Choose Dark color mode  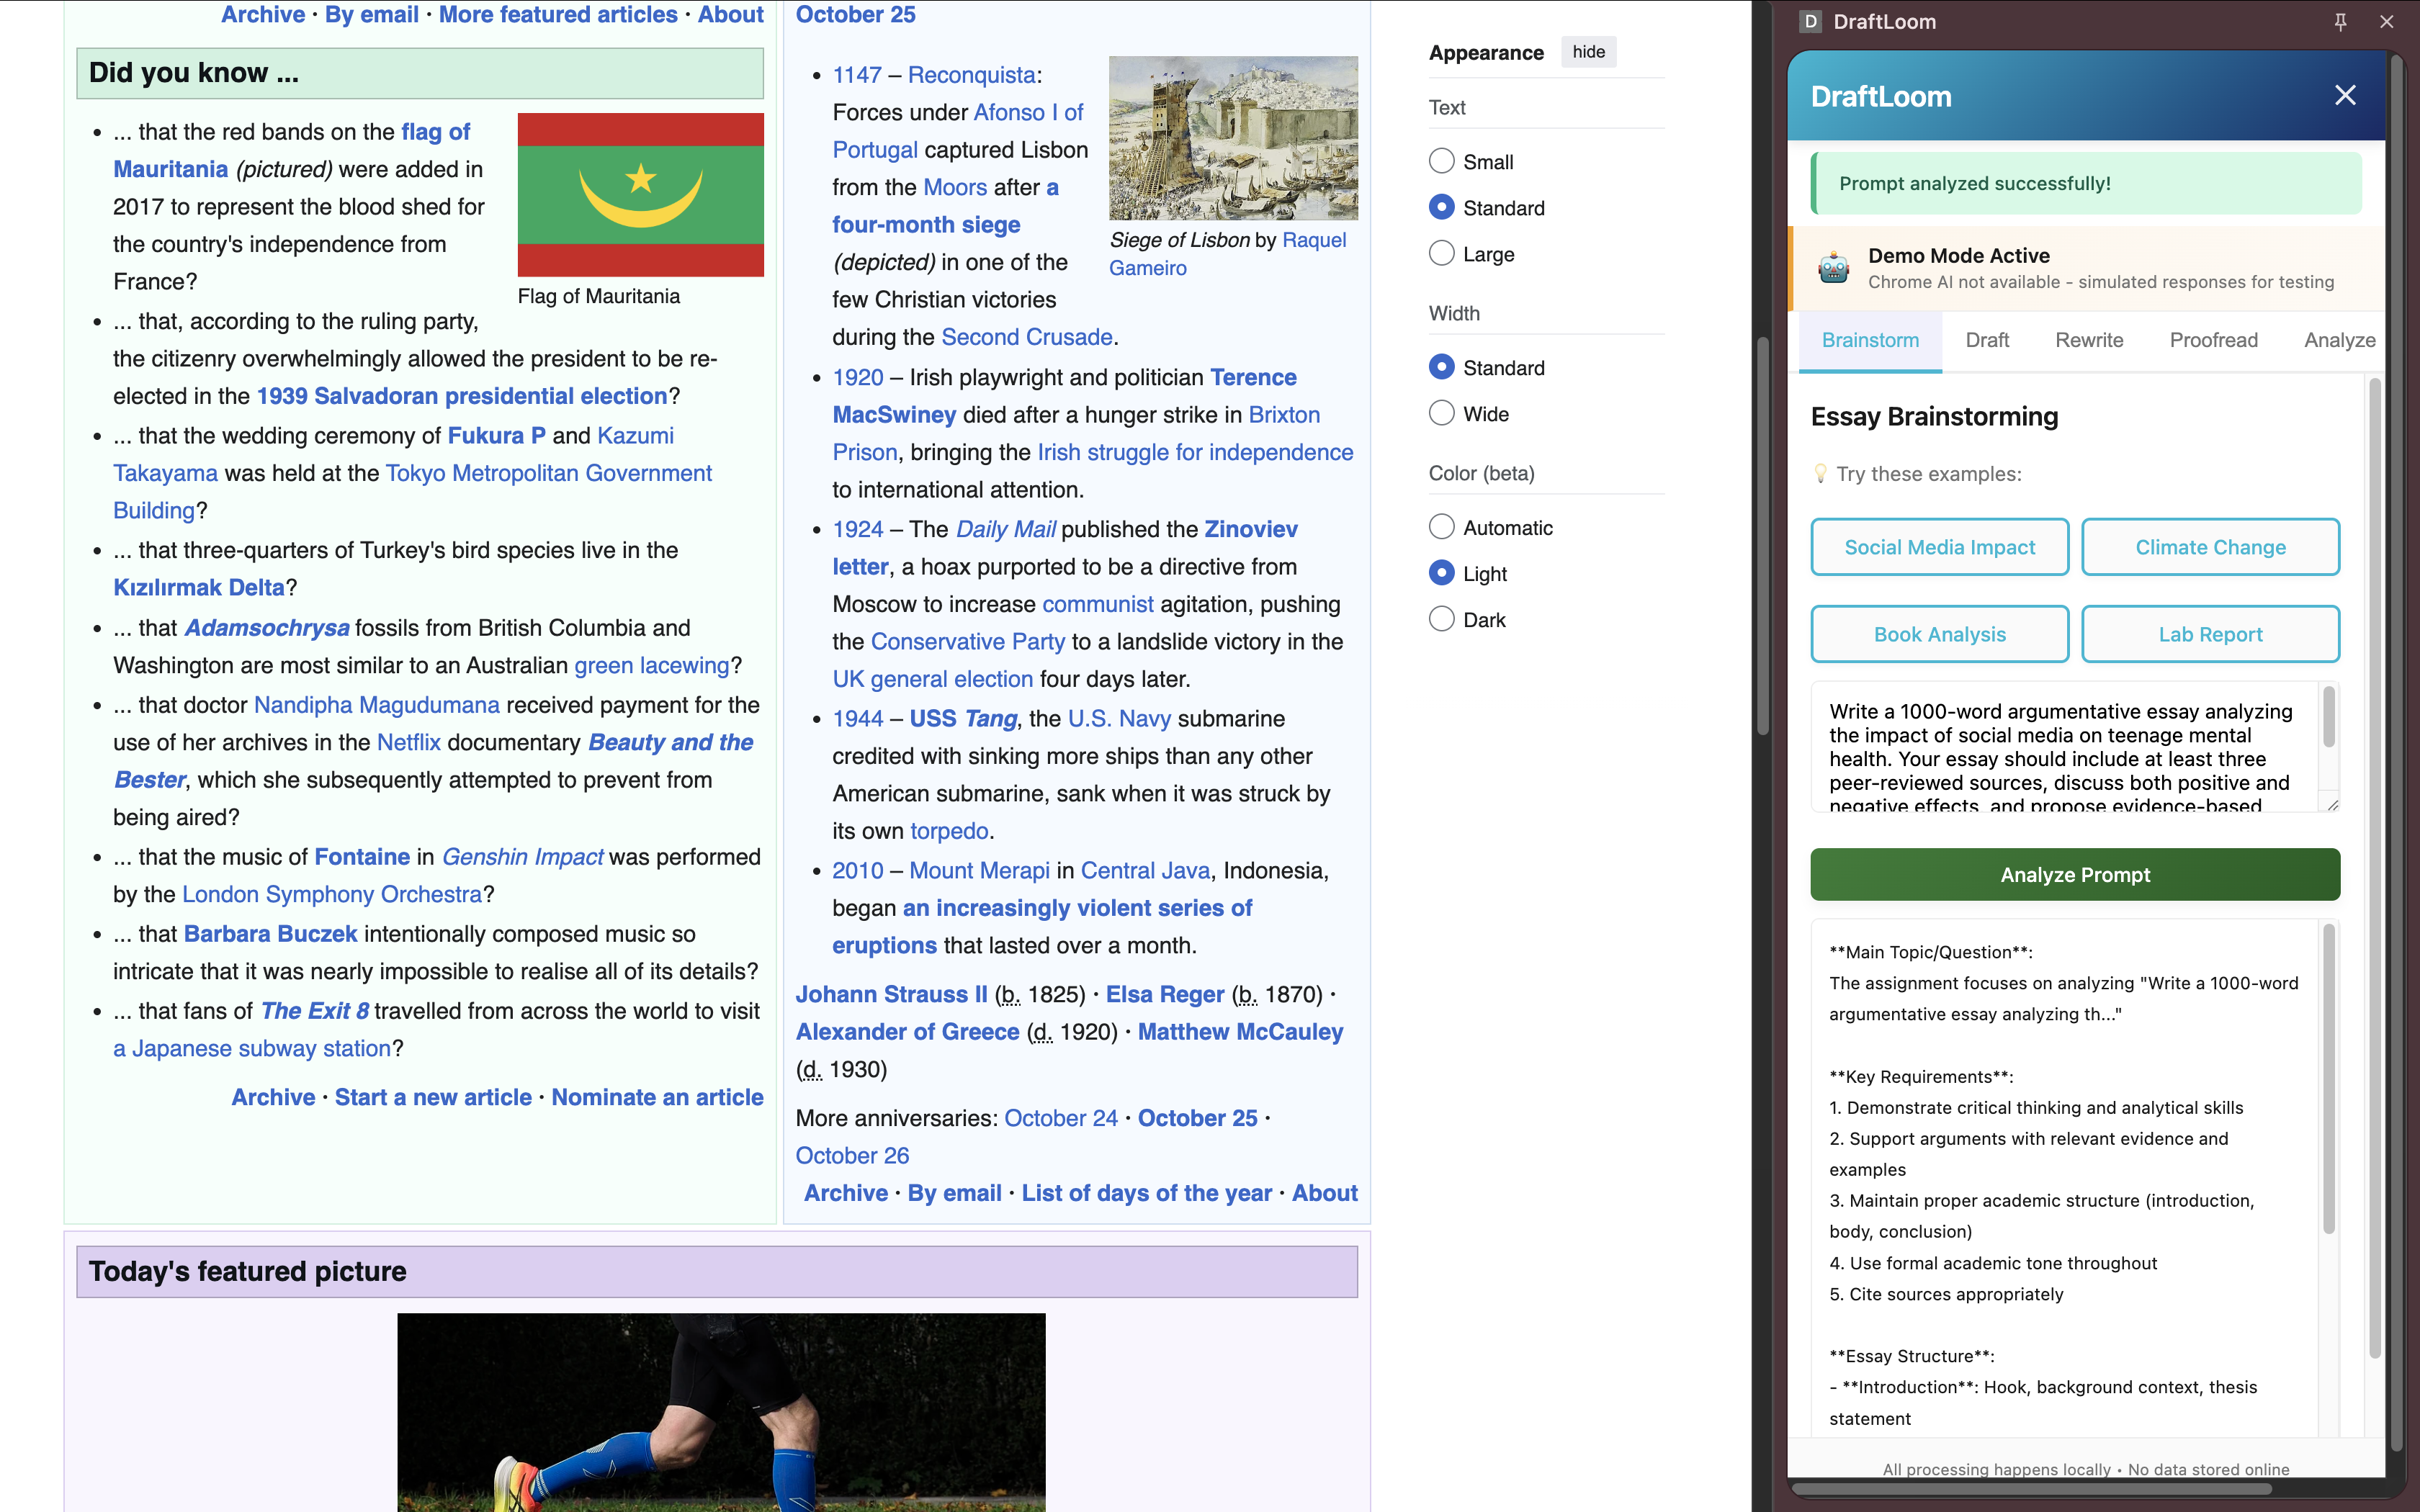point(1441,619)
